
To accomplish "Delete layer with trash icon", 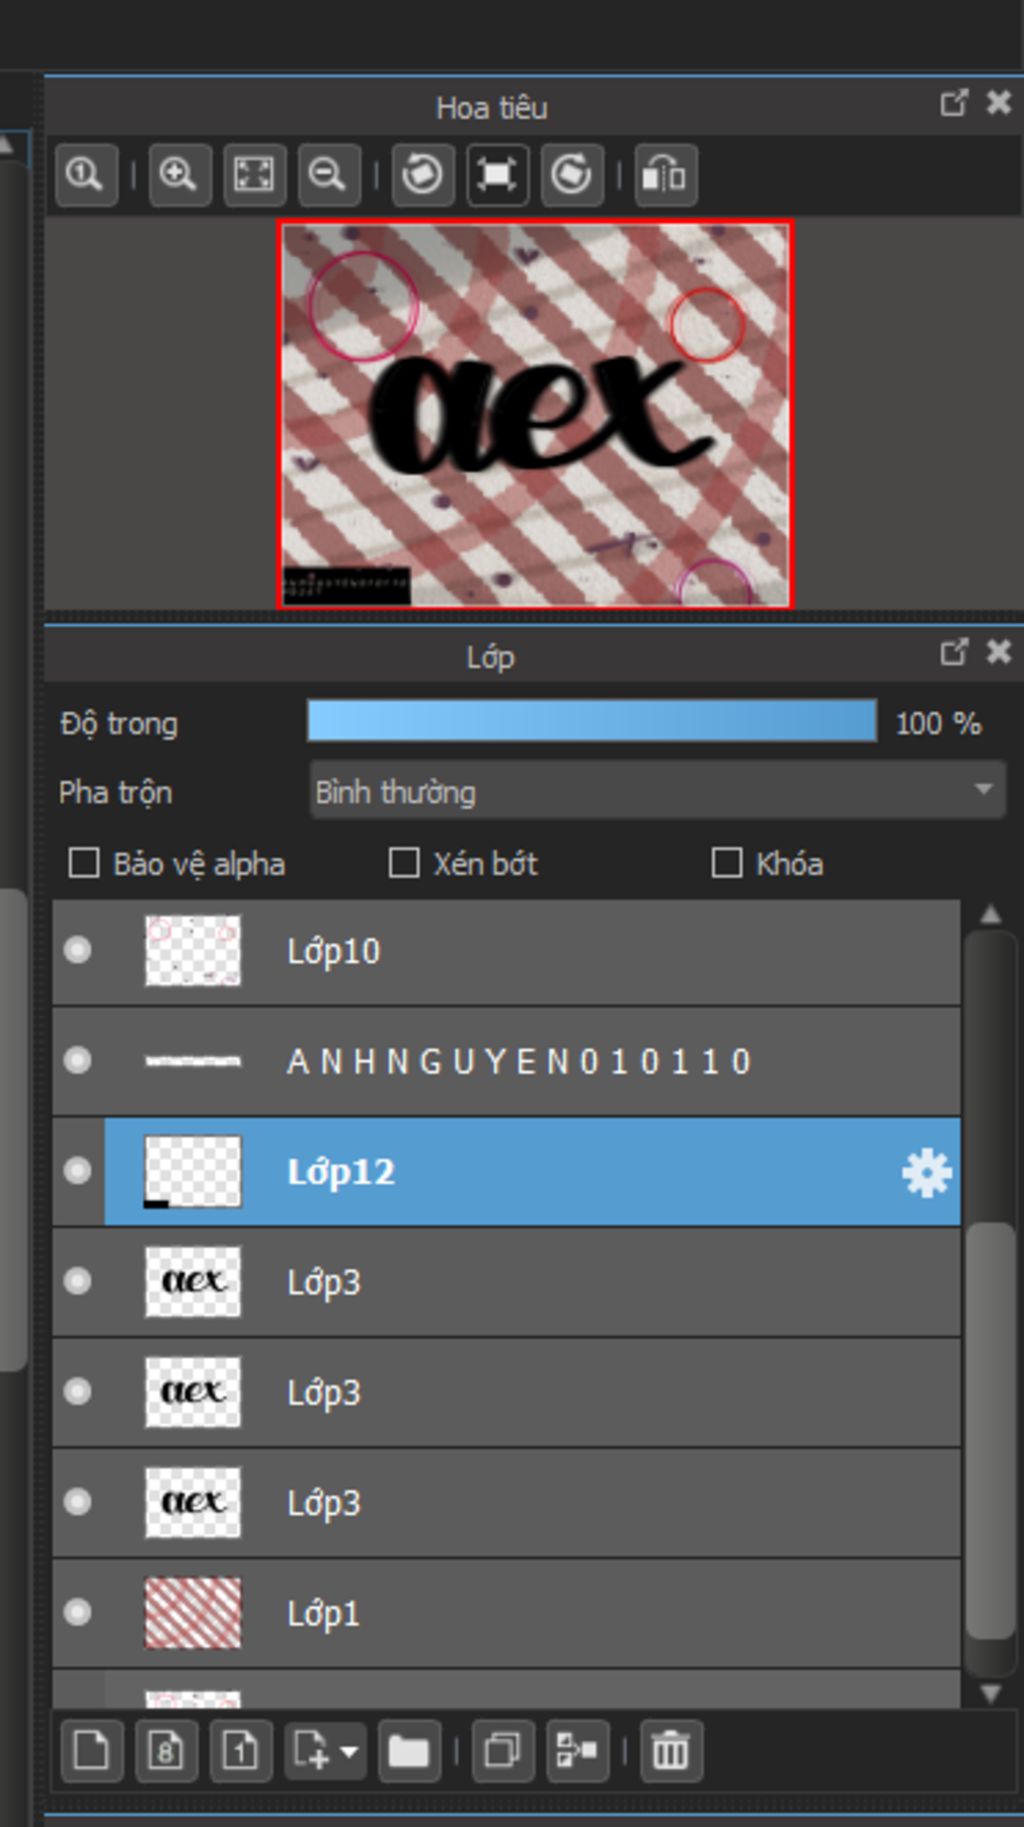I will point(671,1751).
